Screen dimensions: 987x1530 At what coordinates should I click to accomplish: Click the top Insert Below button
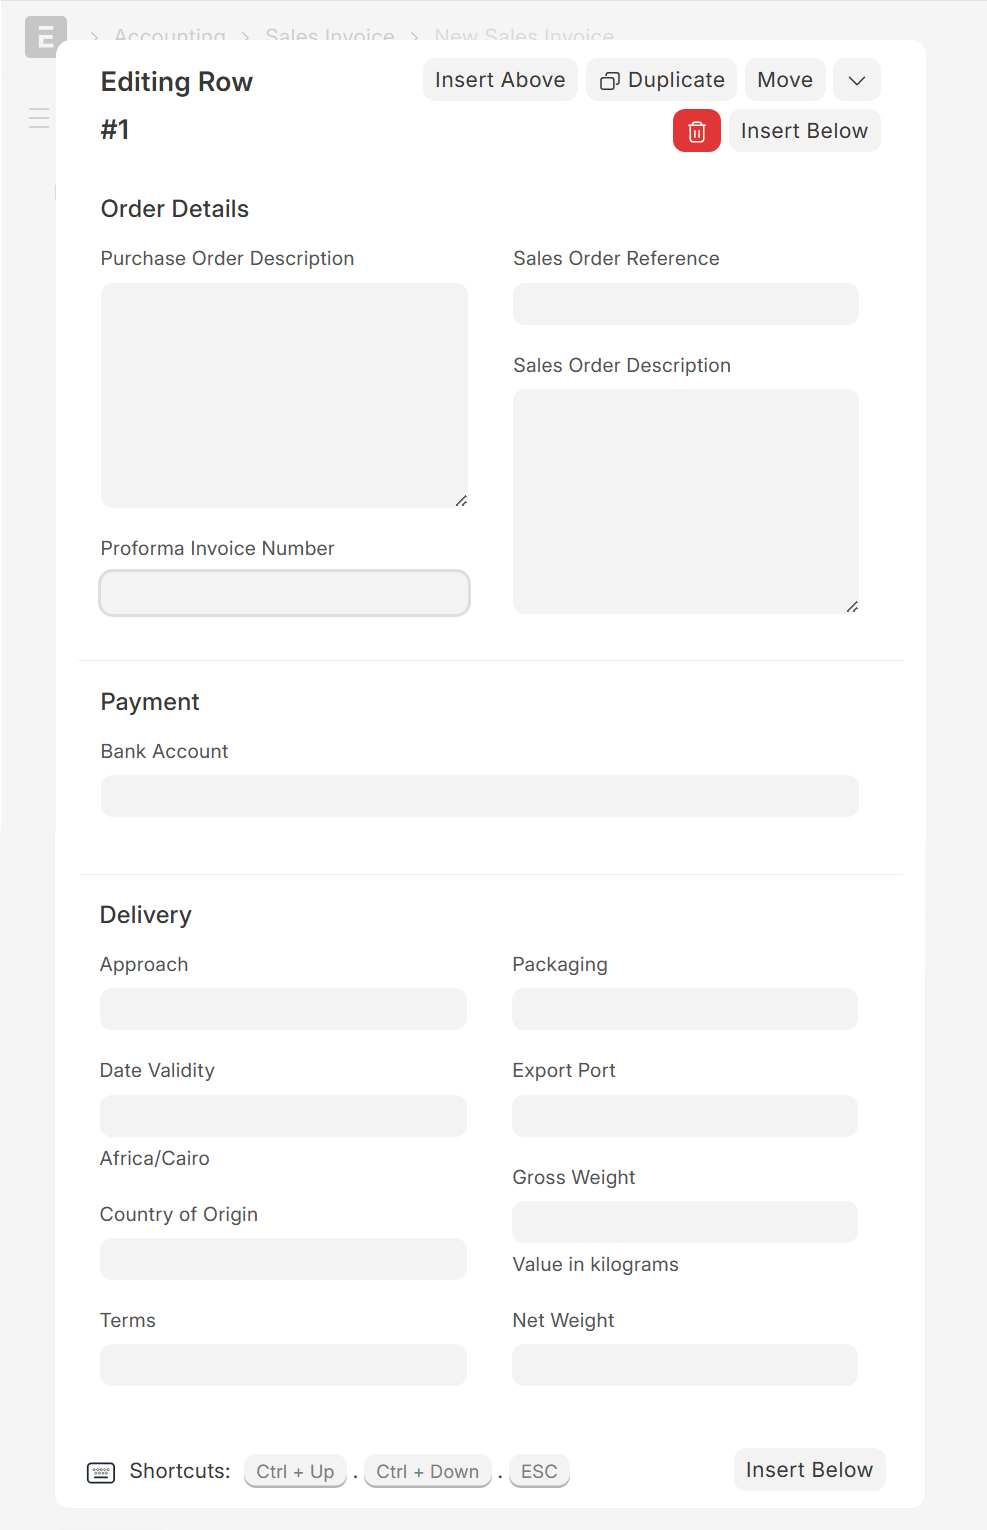[x=804, y=131]
